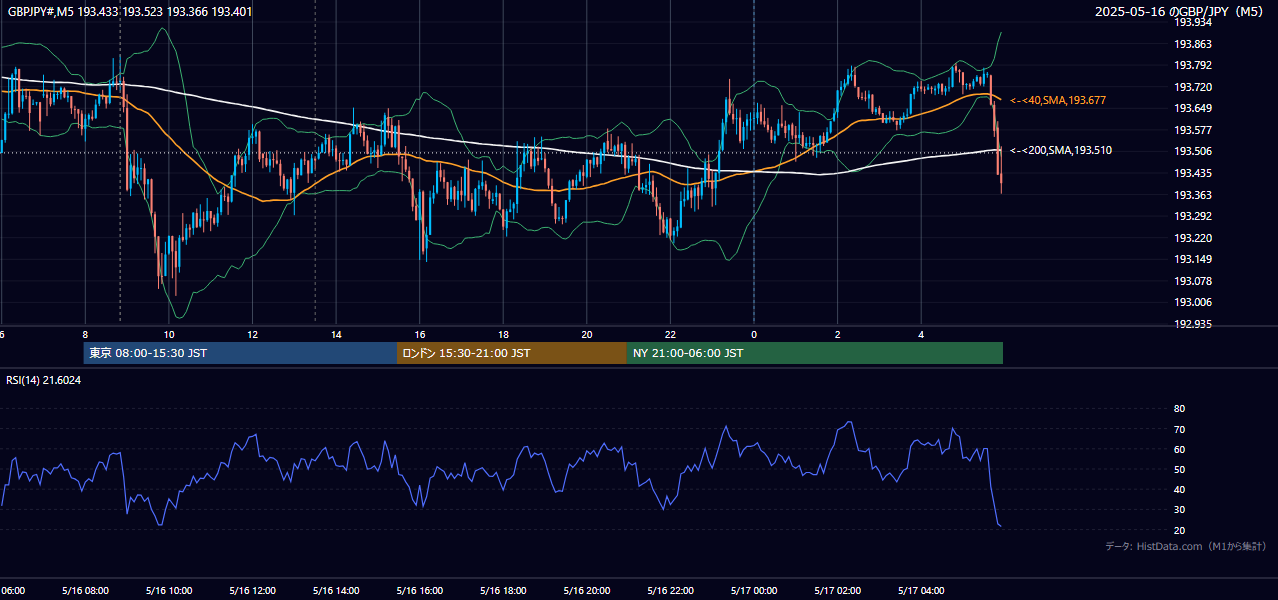Click price axis label 193.649

point(1193,109)
